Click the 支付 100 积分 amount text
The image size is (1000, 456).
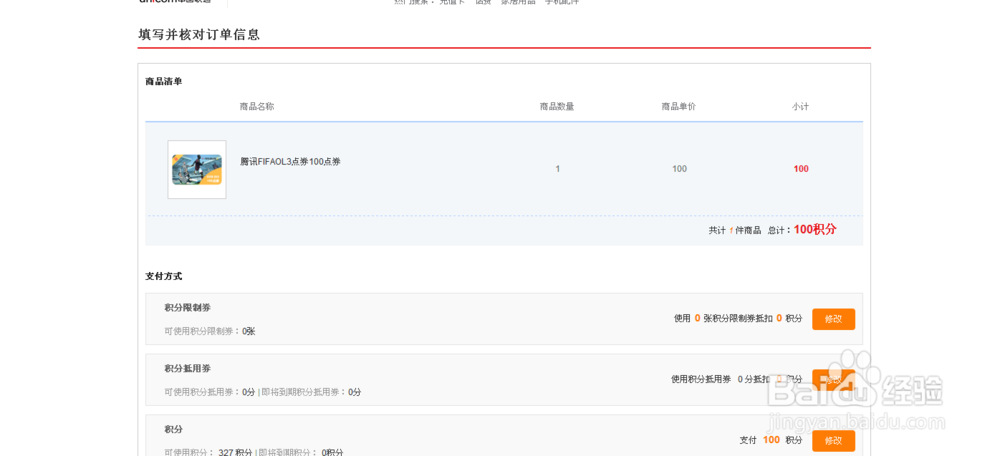(x=771, y=440)
